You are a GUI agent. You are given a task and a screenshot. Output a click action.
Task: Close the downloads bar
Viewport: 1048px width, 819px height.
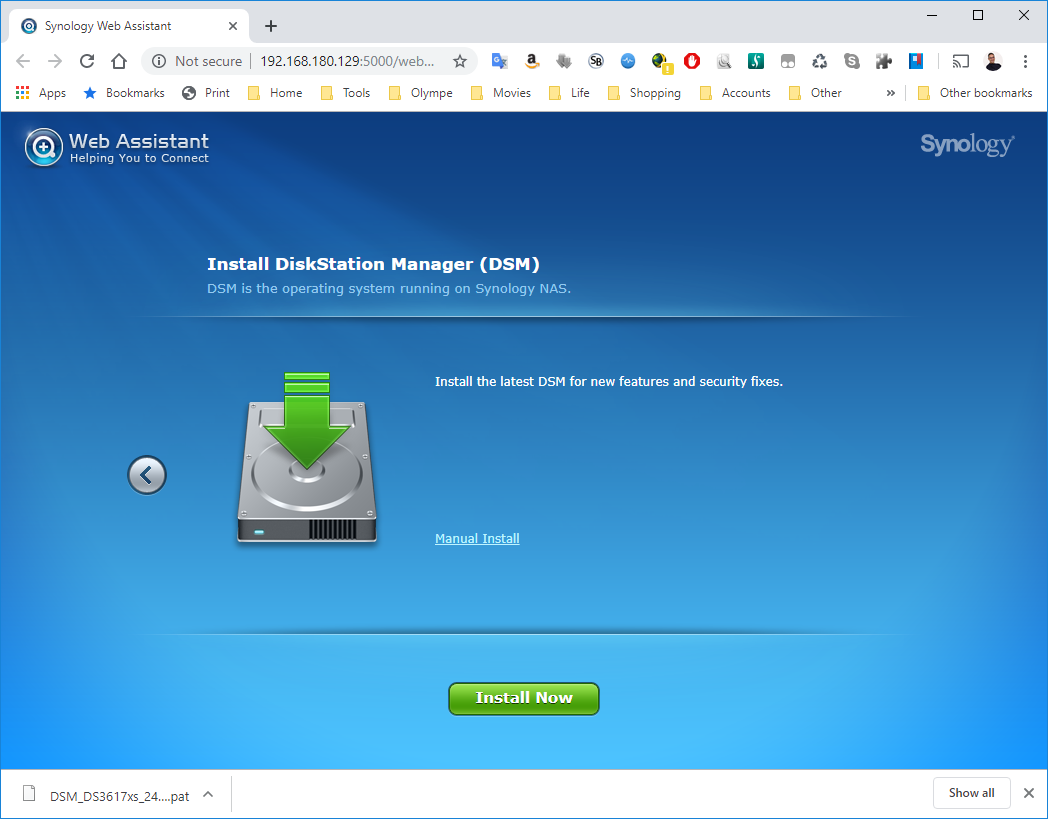point(1029,793)
